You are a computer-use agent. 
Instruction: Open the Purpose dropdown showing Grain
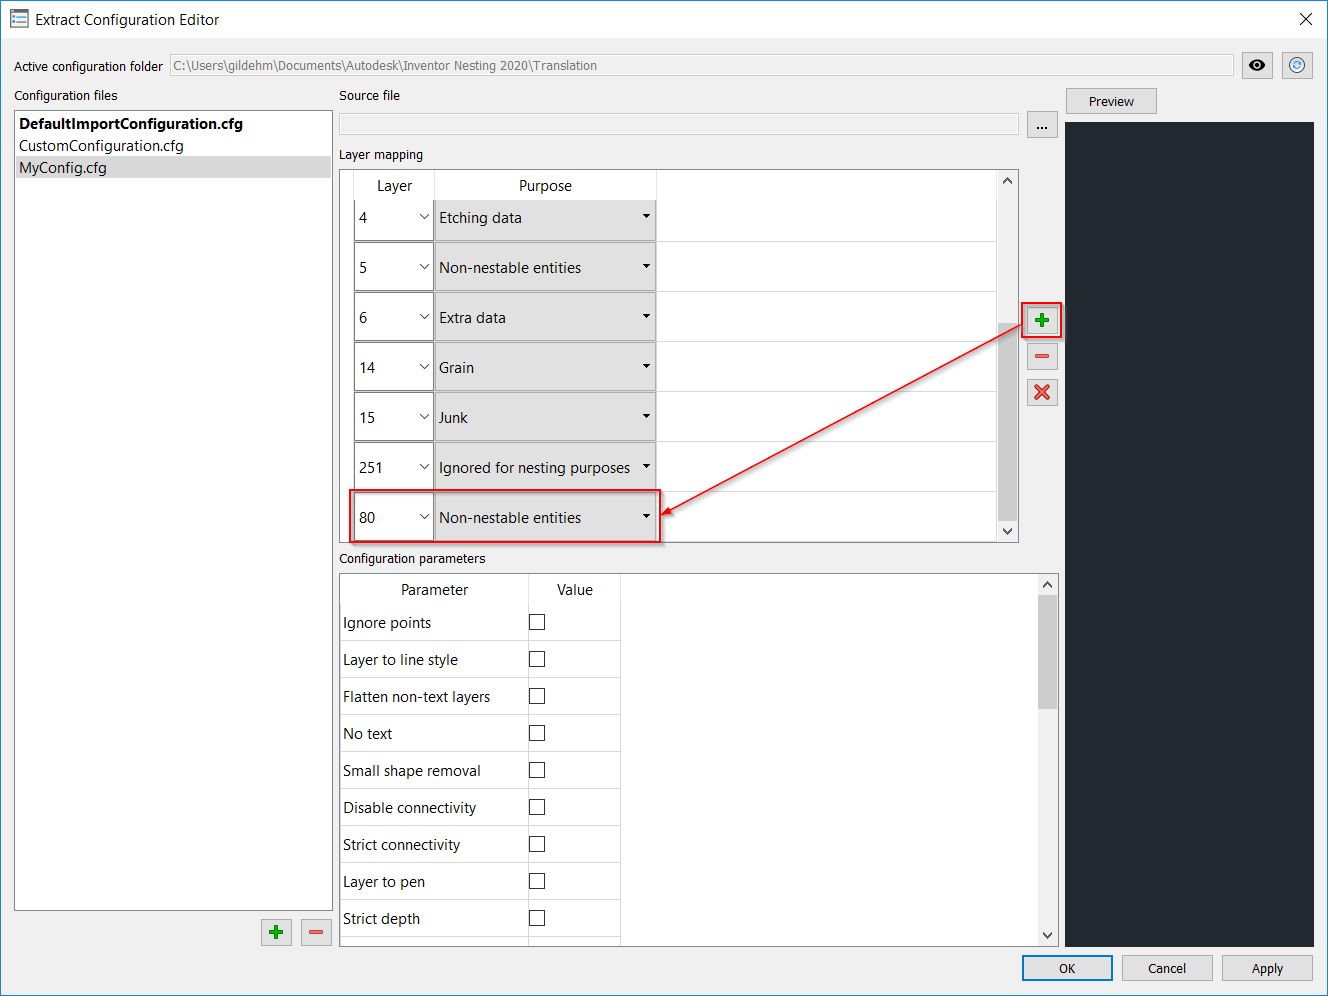[x=645, y=367]
